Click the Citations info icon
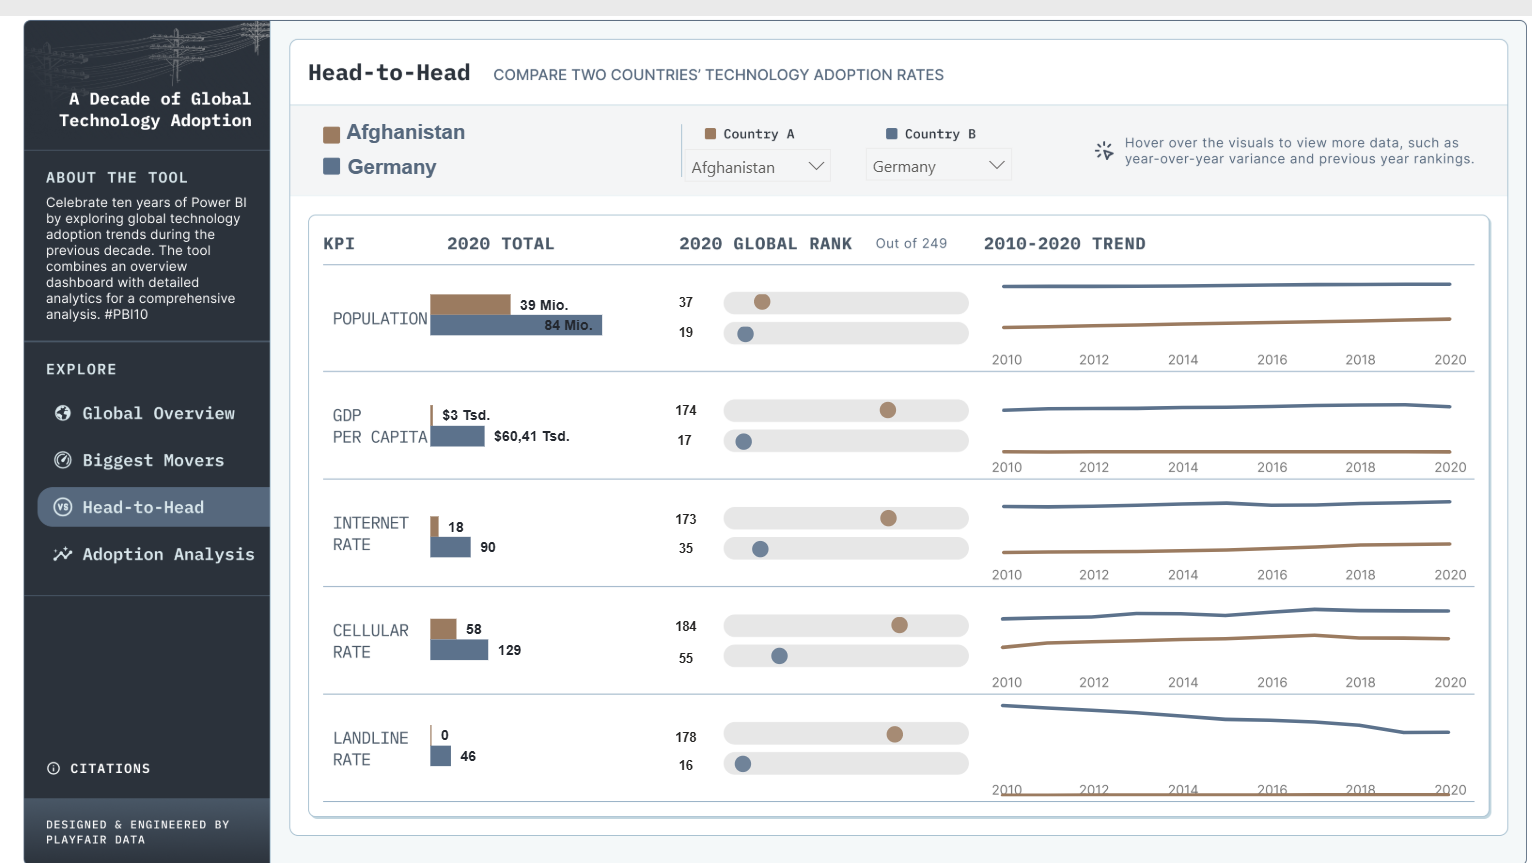The height and width of the screenshot is (863, 1532). pyautogui.click(x=54, y=768)
